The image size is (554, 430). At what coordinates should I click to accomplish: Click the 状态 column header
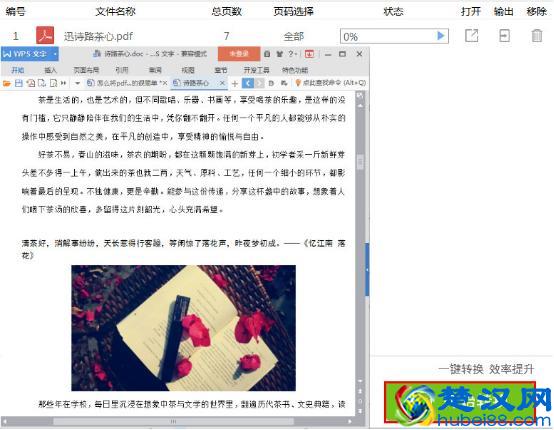tap(393, 12)
